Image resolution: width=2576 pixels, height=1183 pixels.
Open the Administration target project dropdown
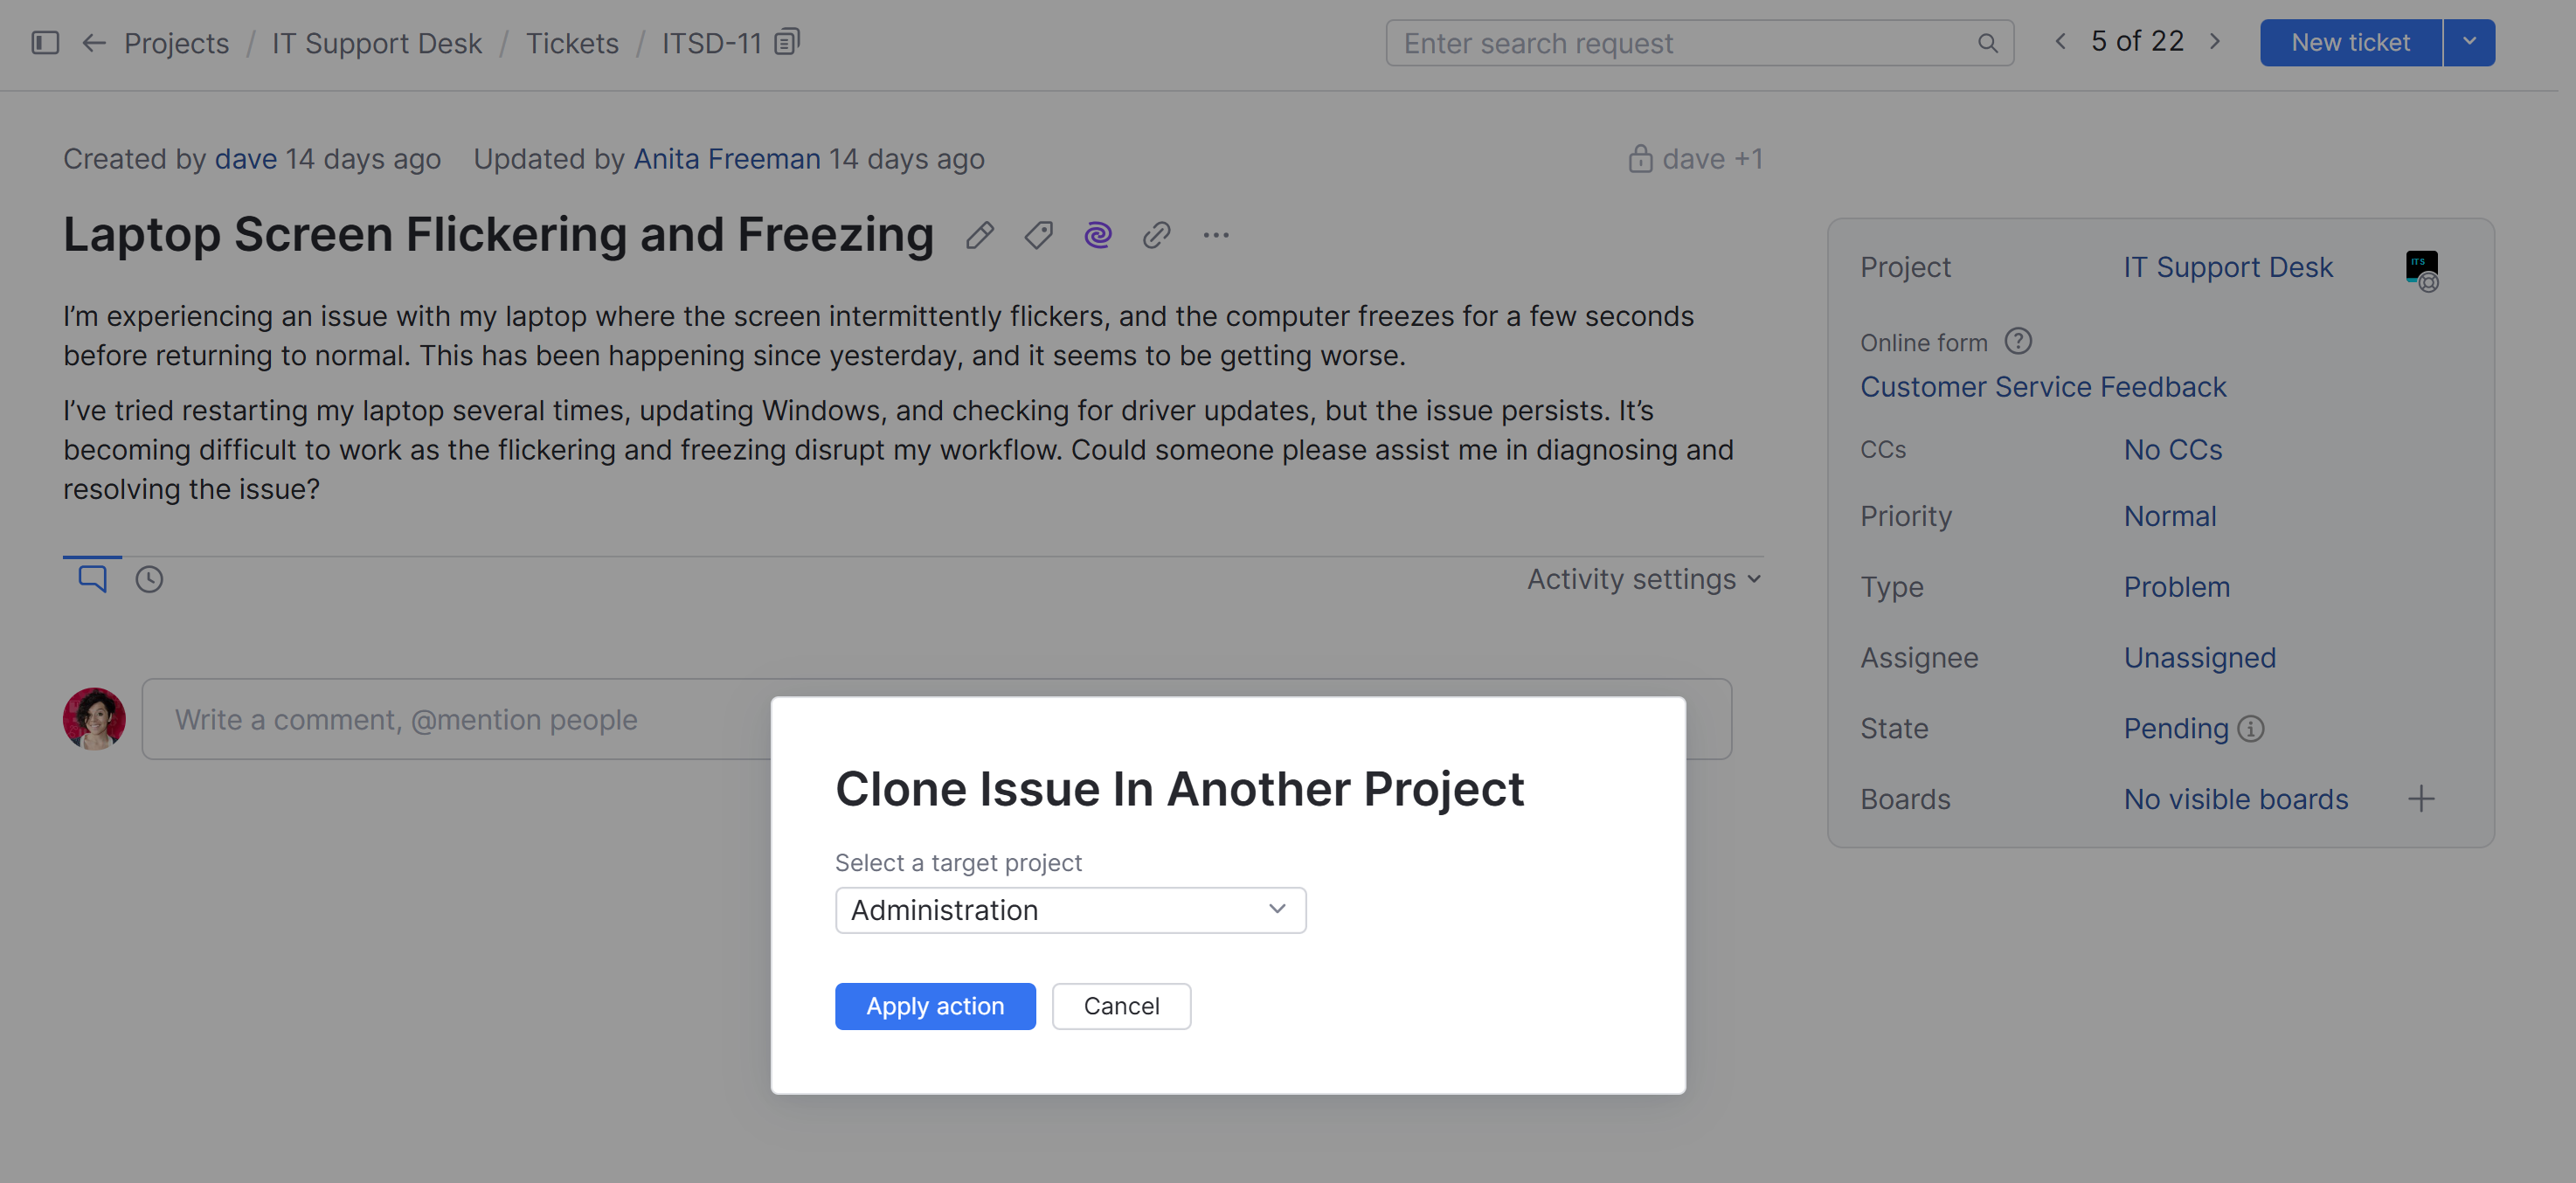click(x=1070, y=910)
